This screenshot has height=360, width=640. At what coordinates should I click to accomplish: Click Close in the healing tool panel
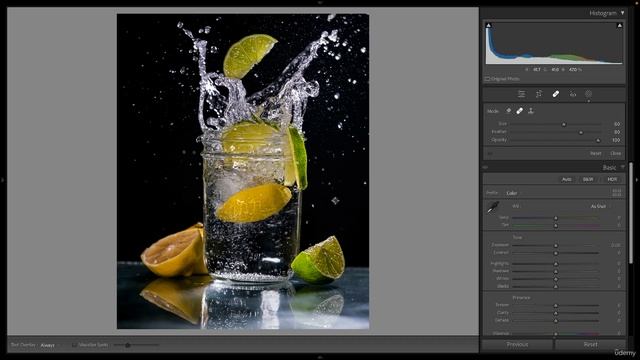[616, 153]
